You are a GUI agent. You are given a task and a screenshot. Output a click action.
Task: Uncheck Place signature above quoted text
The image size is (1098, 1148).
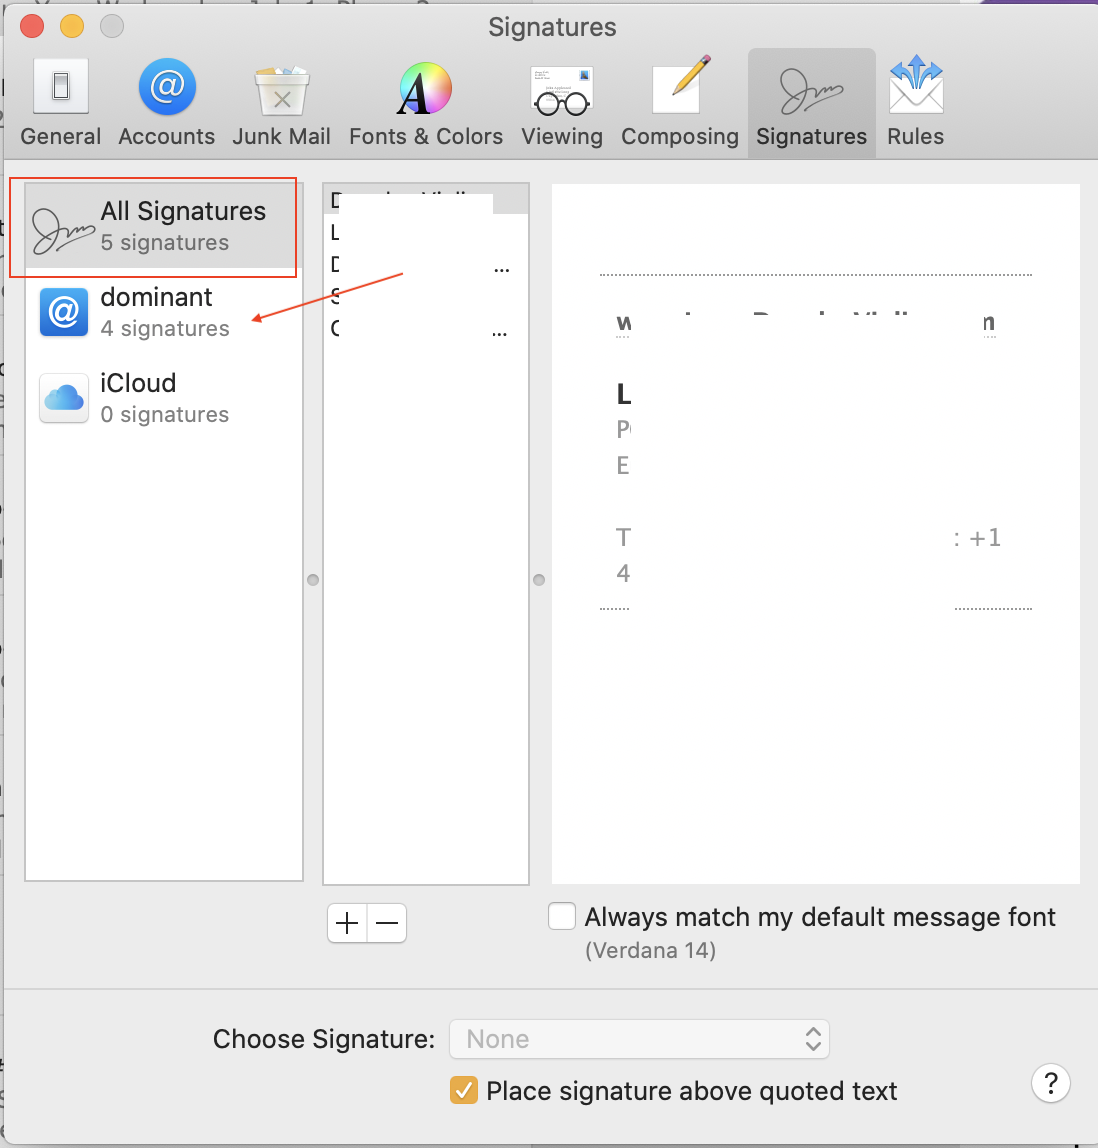point(463,1090)
